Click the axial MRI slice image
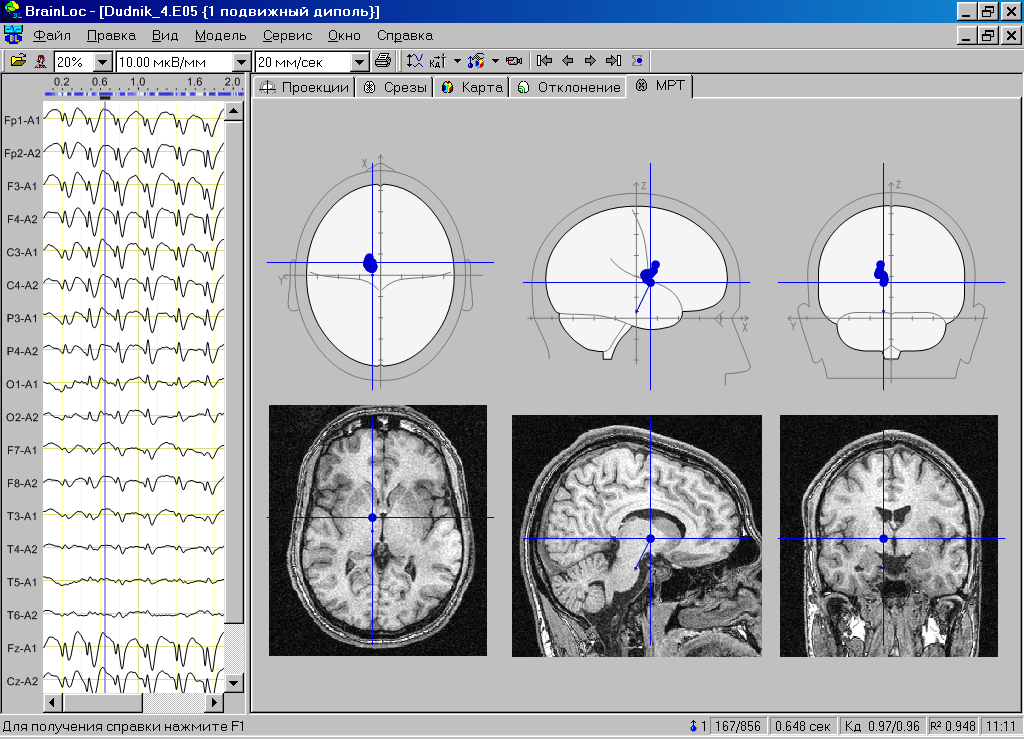 coord(378,530)
